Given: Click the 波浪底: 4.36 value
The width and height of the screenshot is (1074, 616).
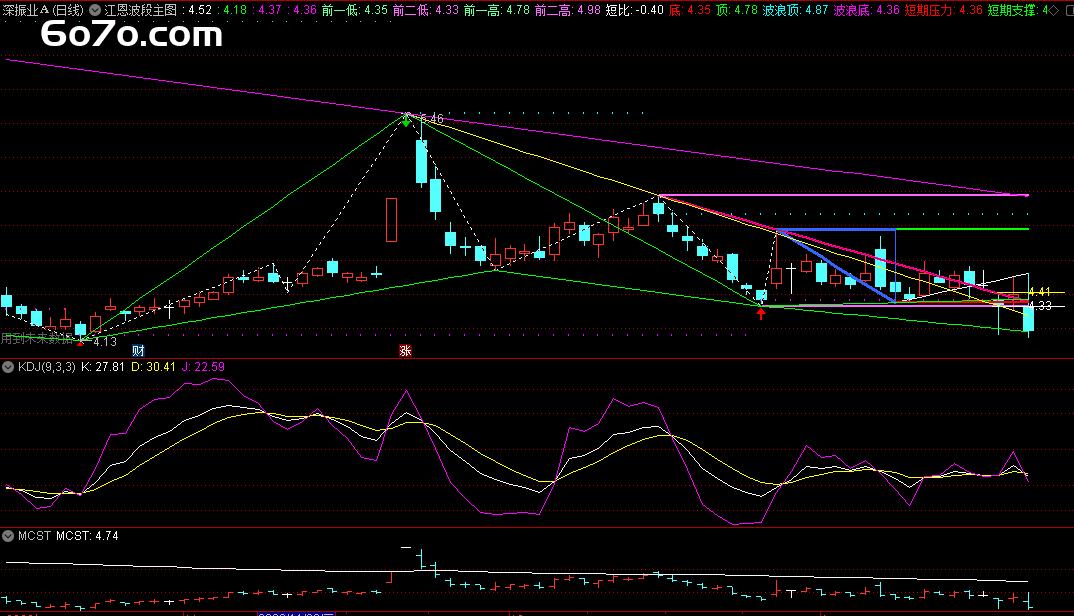Looking at the screenshot, I should 866,10.
